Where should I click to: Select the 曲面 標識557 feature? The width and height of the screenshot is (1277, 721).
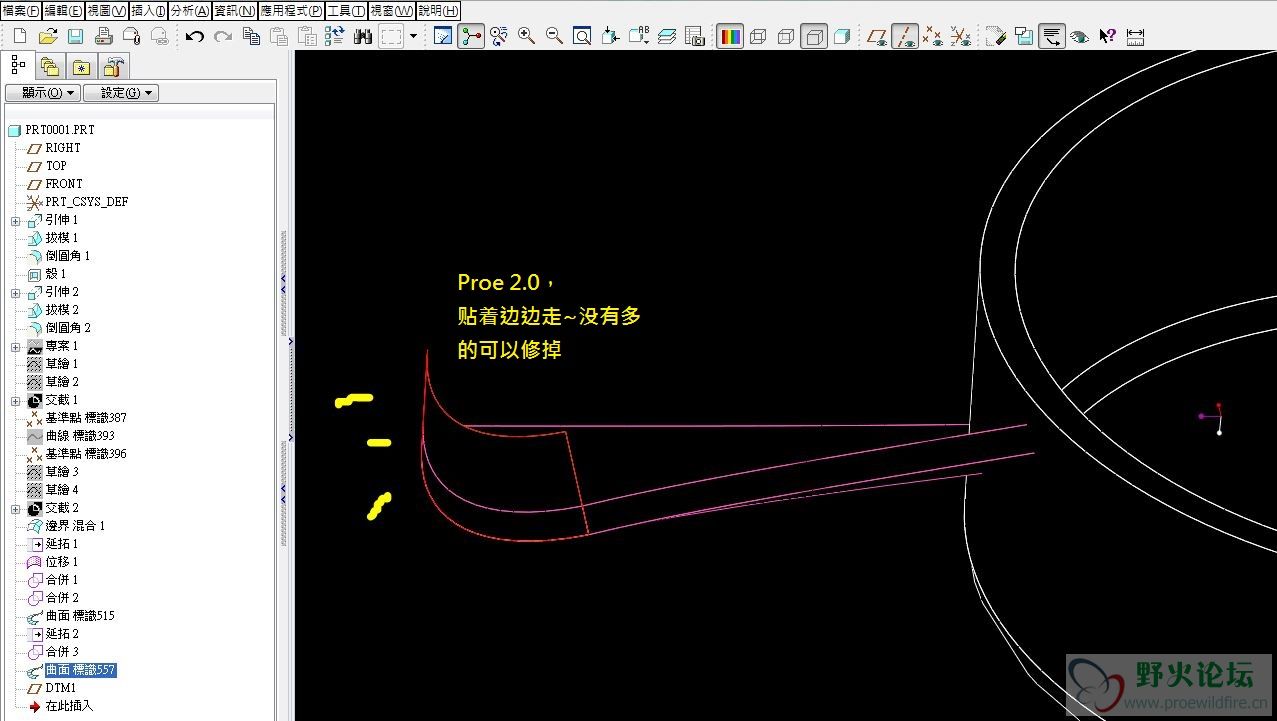(81, 670)
